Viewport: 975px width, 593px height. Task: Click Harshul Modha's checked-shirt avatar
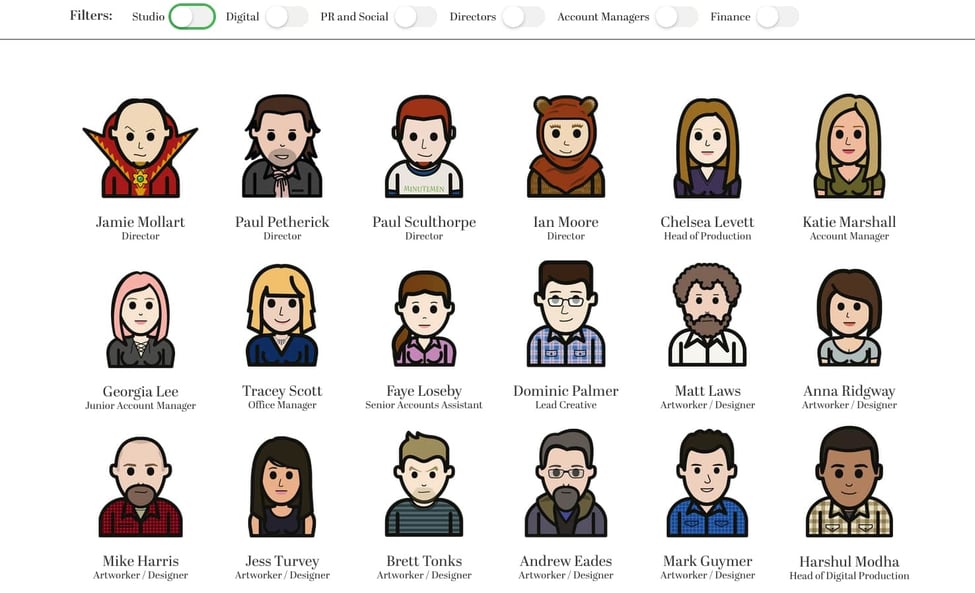[849, 482]
